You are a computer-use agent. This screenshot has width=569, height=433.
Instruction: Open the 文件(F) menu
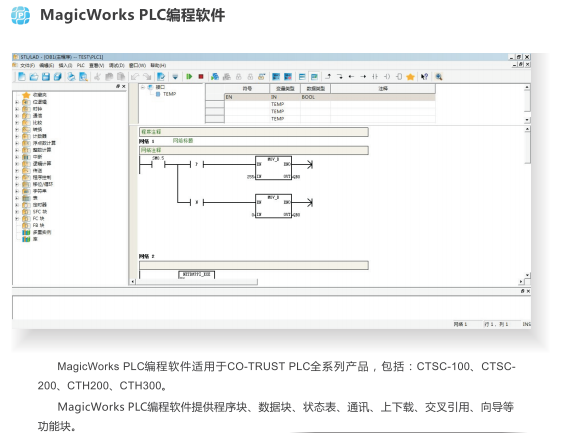pos(28,65)
